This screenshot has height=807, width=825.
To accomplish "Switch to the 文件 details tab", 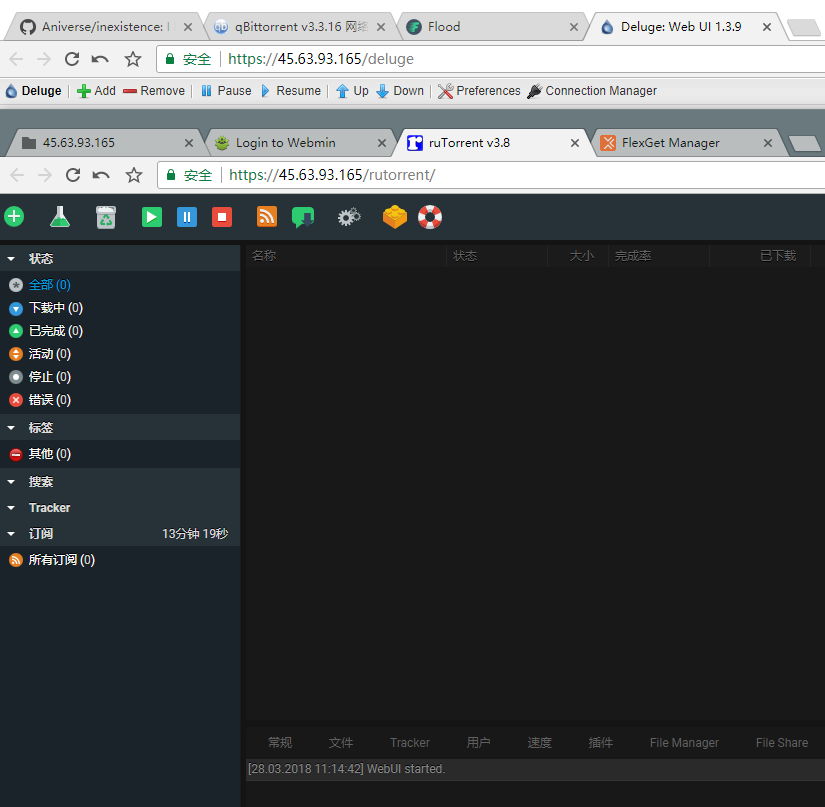I will [x=341, y=743].
